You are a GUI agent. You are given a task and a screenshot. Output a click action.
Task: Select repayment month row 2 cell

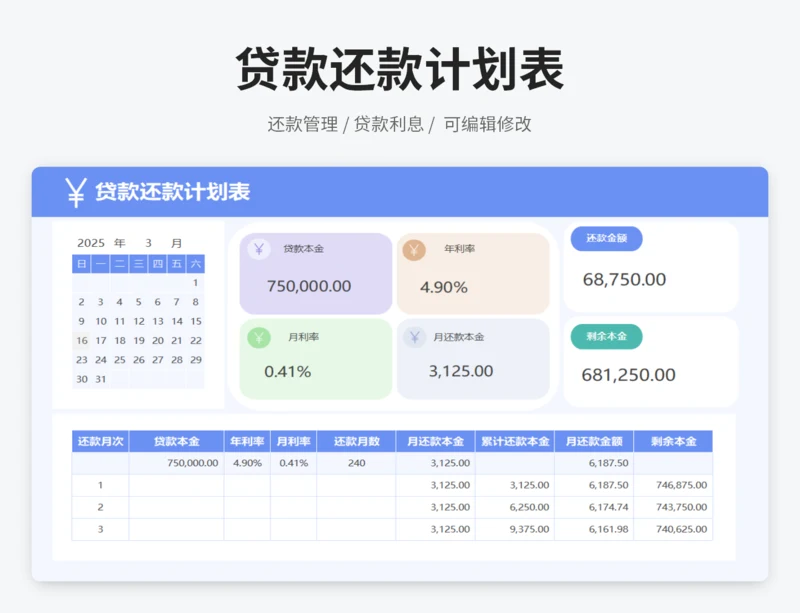(x=101, y=507)
